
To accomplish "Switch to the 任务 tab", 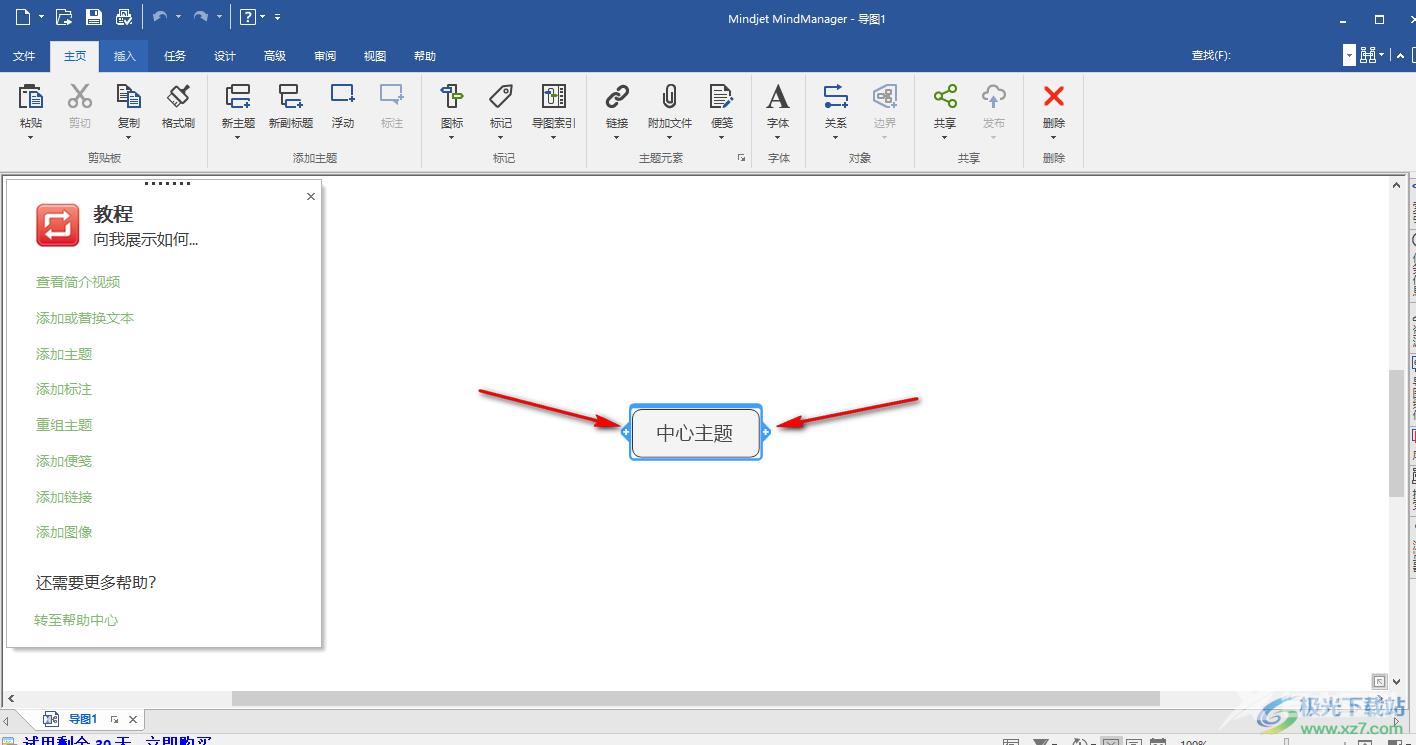I will pos(175,56).
